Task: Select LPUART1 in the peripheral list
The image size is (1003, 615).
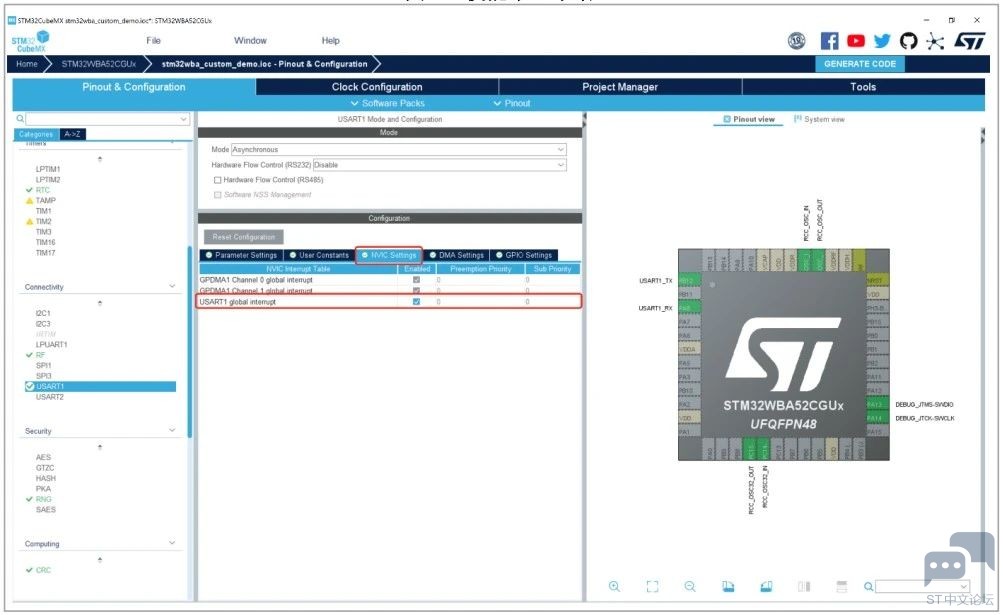Action: [51, 344]
